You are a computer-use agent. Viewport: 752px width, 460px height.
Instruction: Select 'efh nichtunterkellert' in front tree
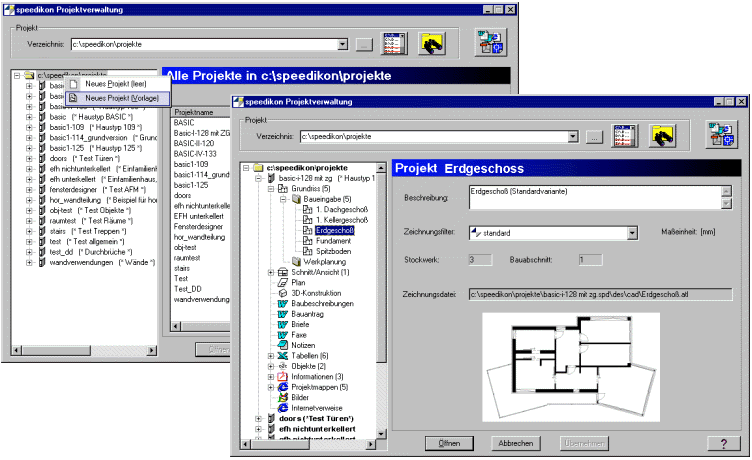[x=317, y=429]
